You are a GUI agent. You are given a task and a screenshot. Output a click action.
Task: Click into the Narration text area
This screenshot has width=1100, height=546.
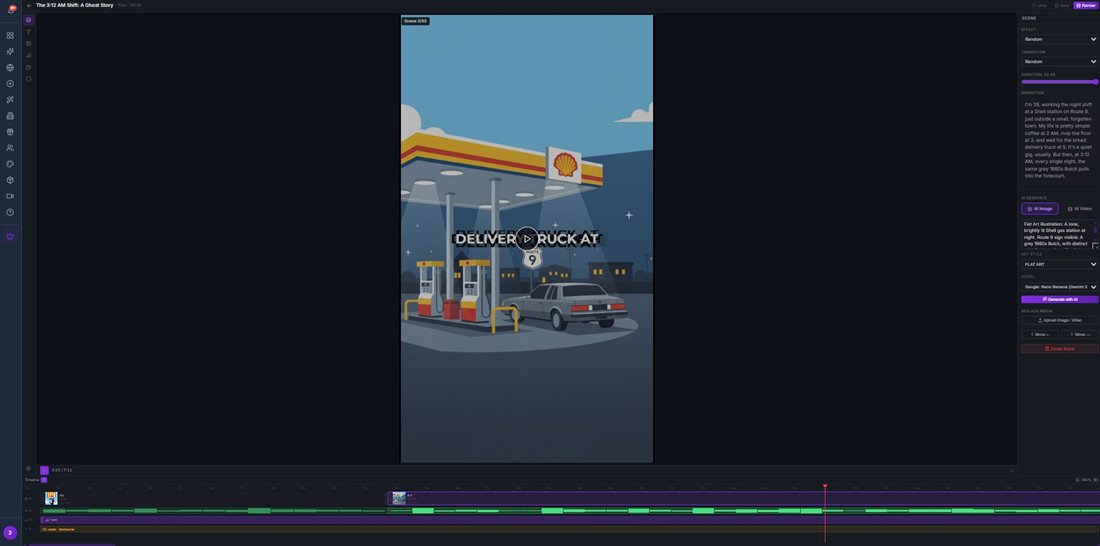(x=1059, y=140)
